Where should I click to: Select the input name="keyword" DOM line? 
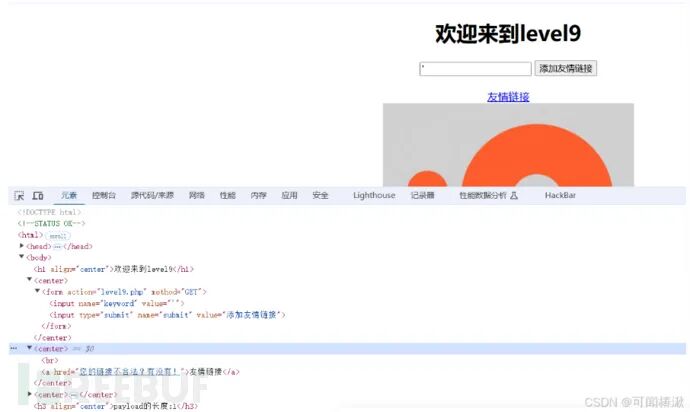pos(117,303)
